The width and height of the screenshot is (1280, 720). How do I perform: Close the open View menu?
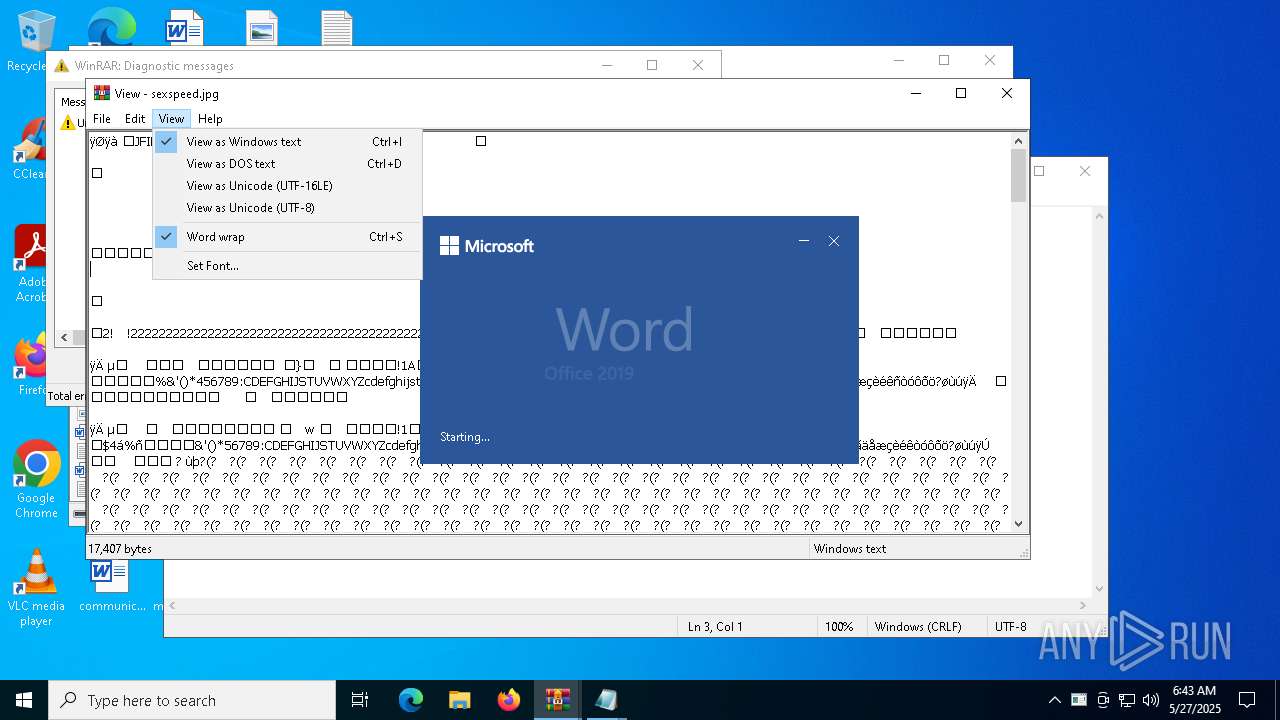(171, 118)
